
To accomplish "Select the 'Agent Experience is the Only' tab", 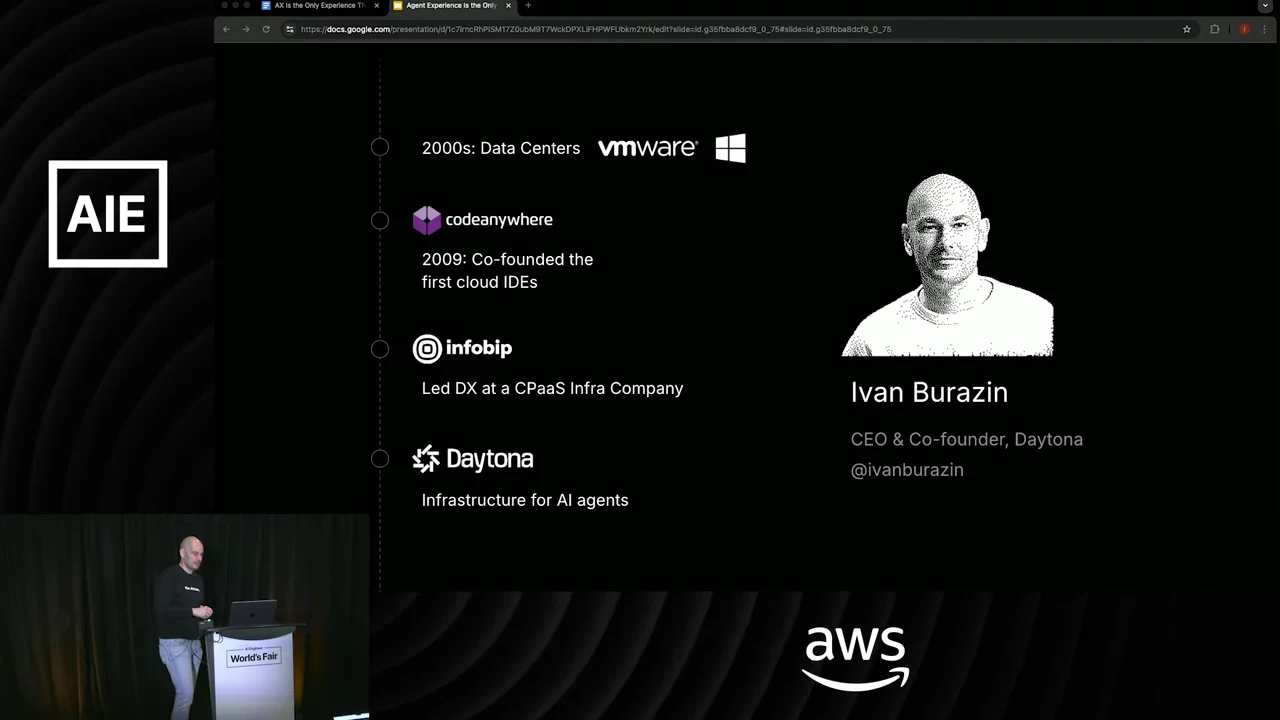I will pyautogui.click(x=452, y=6).
